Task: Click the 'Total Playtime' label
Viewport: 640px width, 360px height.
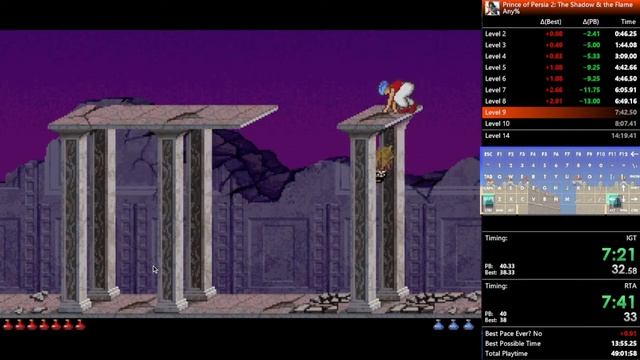Action: 506,354
